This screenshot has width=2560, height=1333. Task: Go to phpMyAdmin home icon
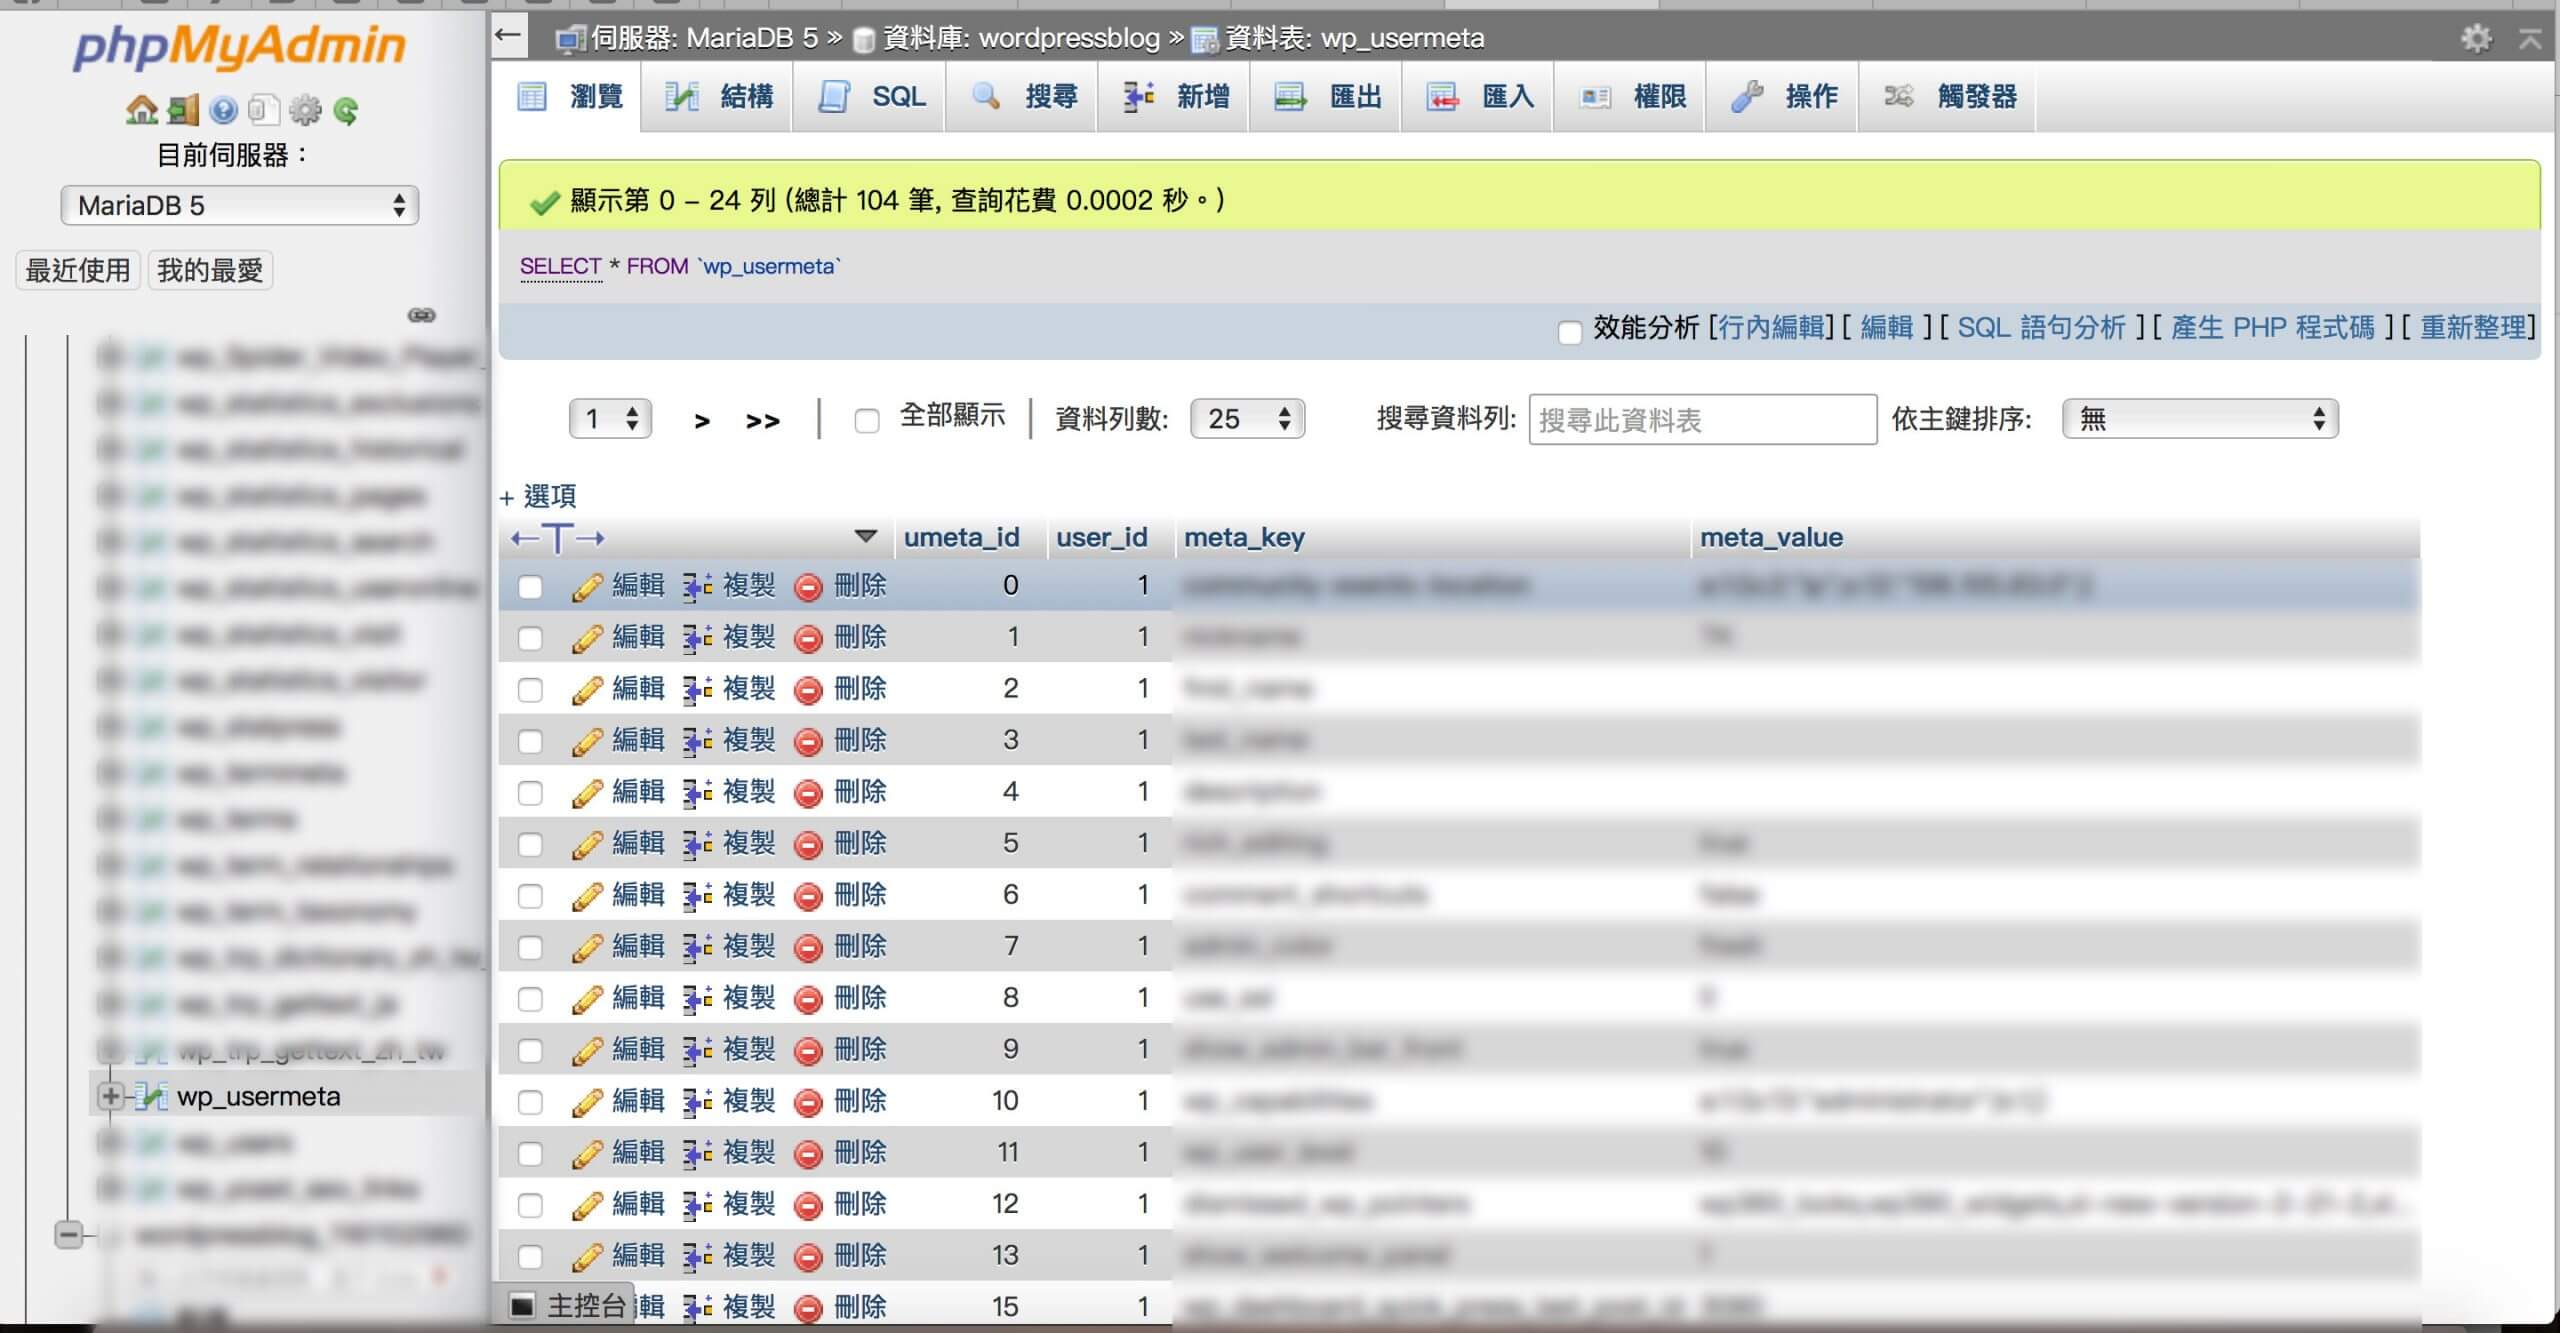(141, 110)
